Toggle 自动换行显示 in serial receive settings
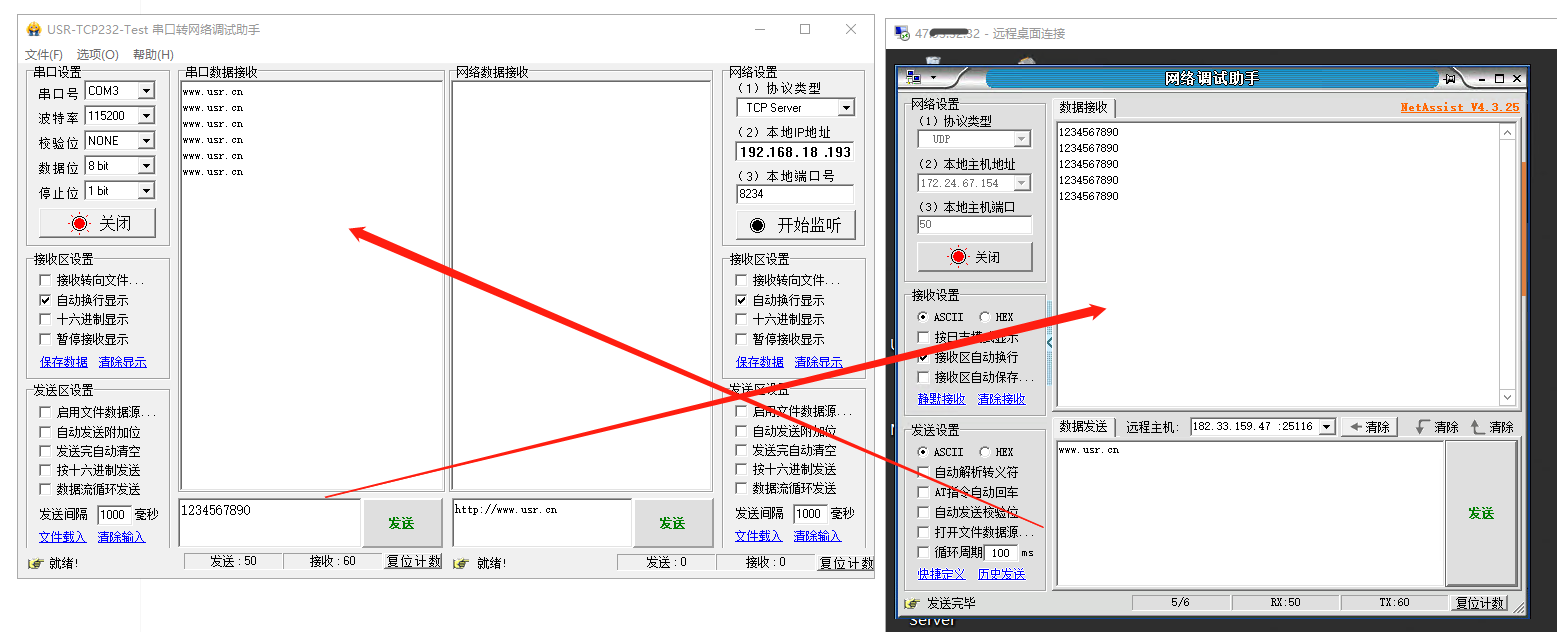 point(44,300)
